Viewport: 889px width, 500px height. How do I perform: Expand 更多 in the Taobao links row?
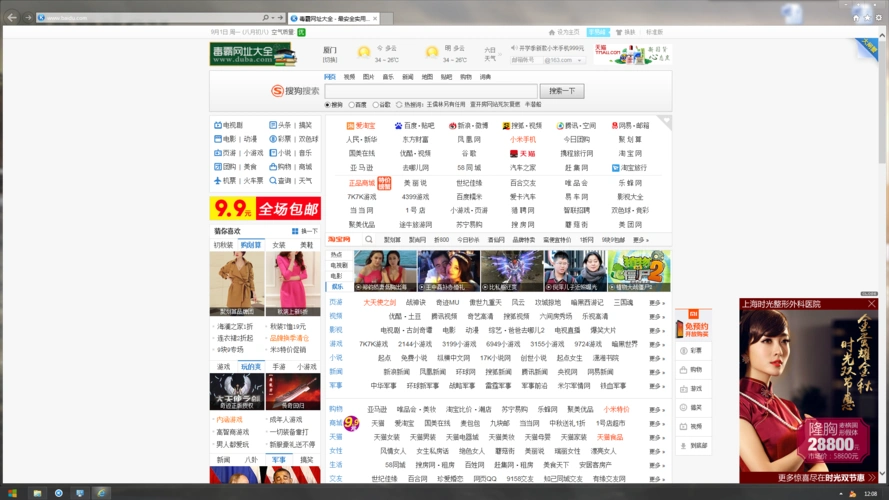641,240
